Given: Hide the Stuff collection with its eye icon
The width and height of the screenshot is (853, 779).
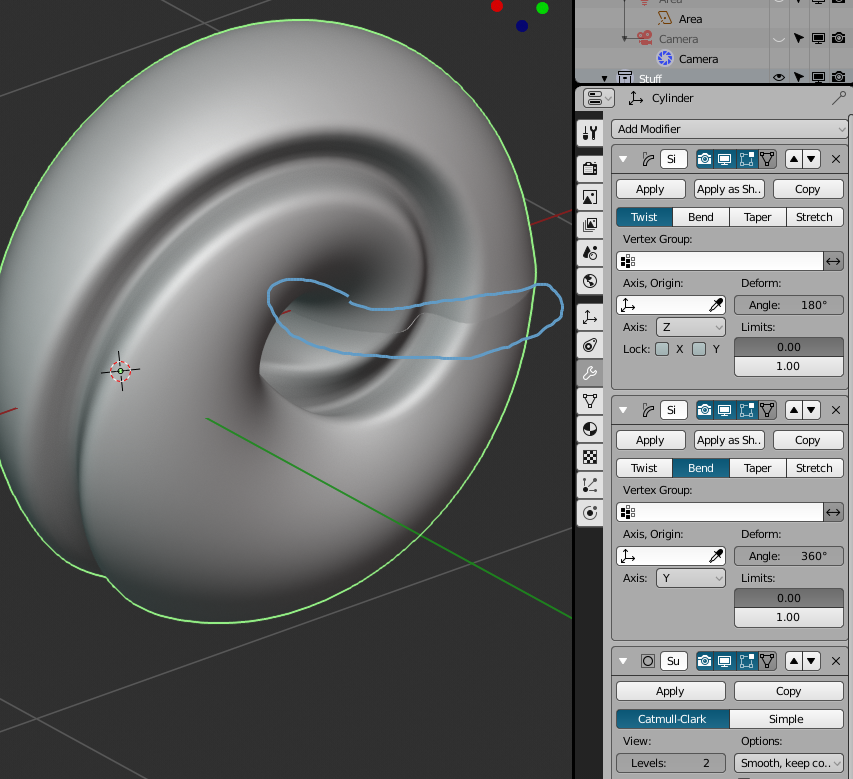Looking at the screenshot, I should 778,77.
